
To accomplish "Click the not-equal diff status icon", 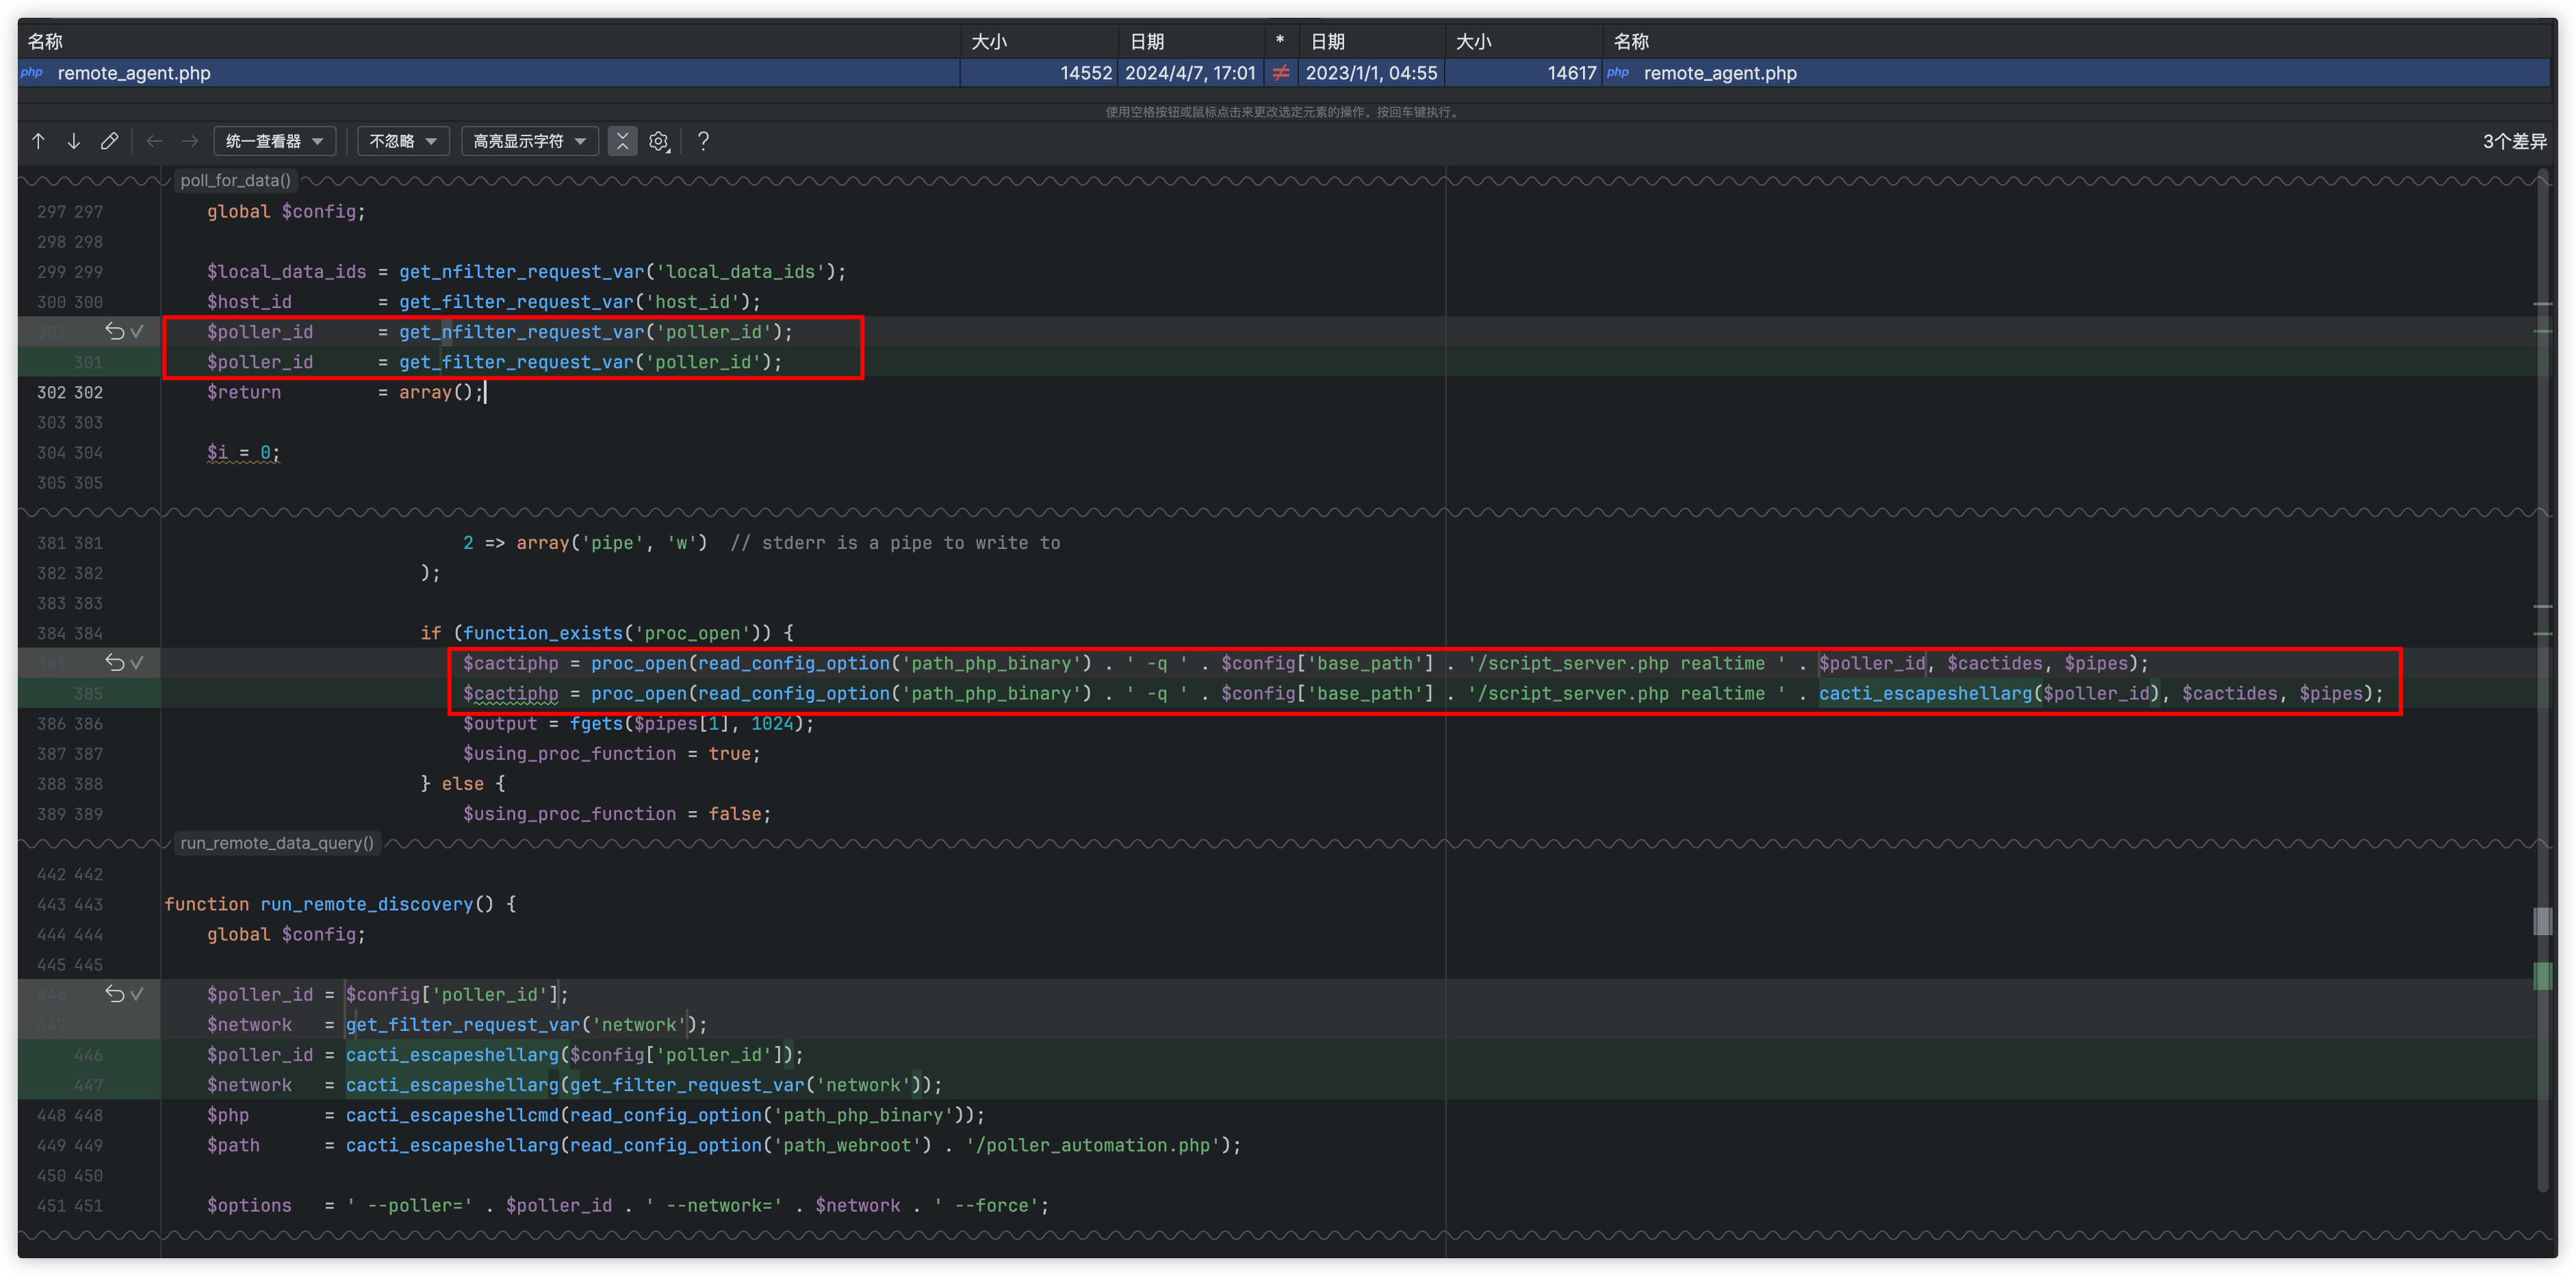I will click(1280, 73).
